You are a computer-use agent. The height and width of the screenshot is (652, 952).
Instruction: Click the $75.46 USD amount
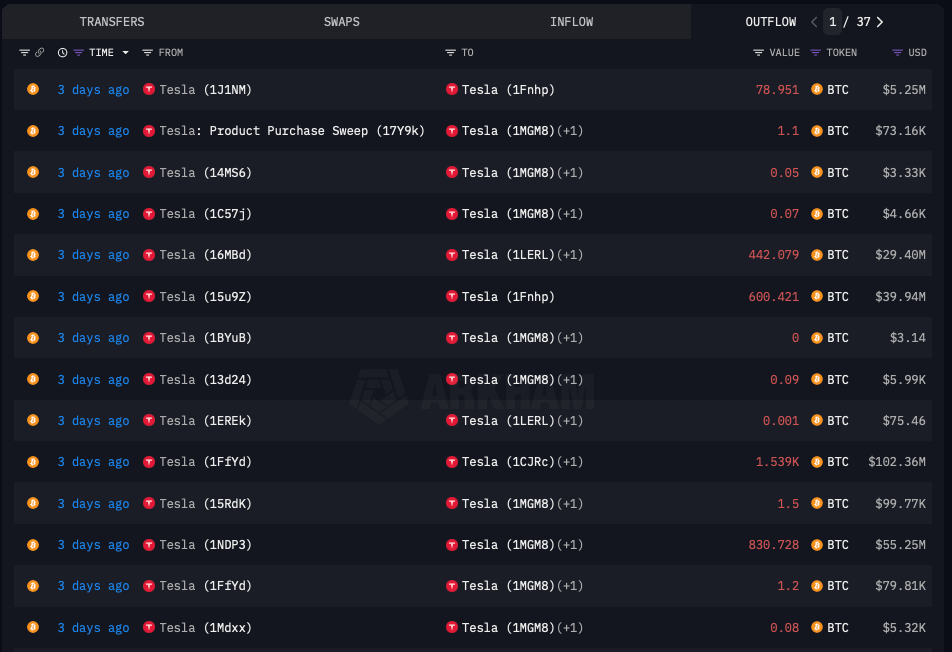[x=904, y=421]
